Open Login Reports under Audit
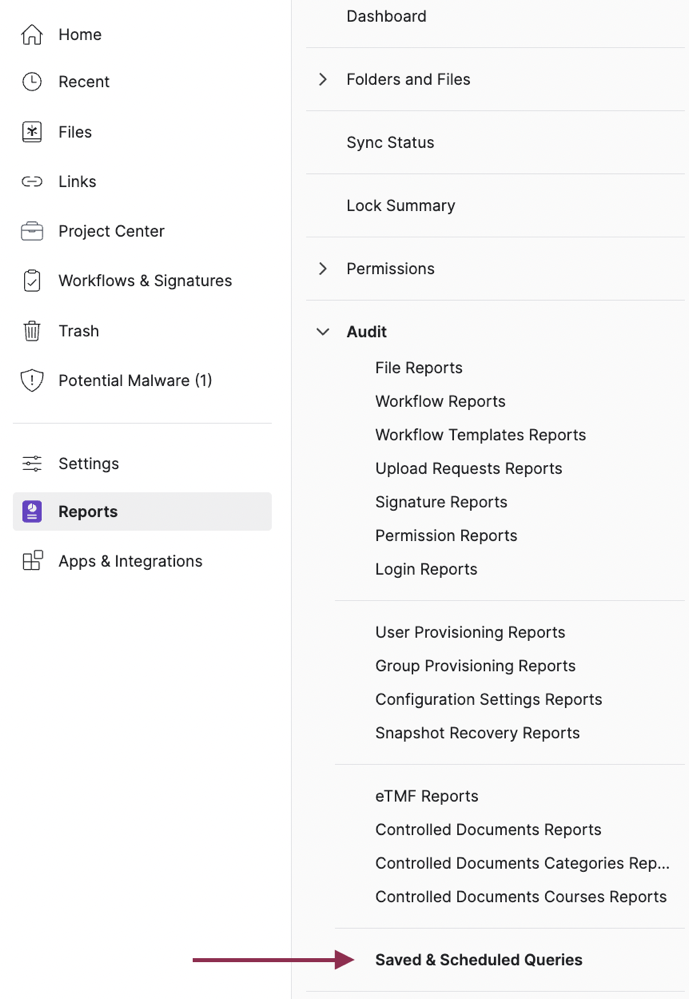 tap(426, 569)
